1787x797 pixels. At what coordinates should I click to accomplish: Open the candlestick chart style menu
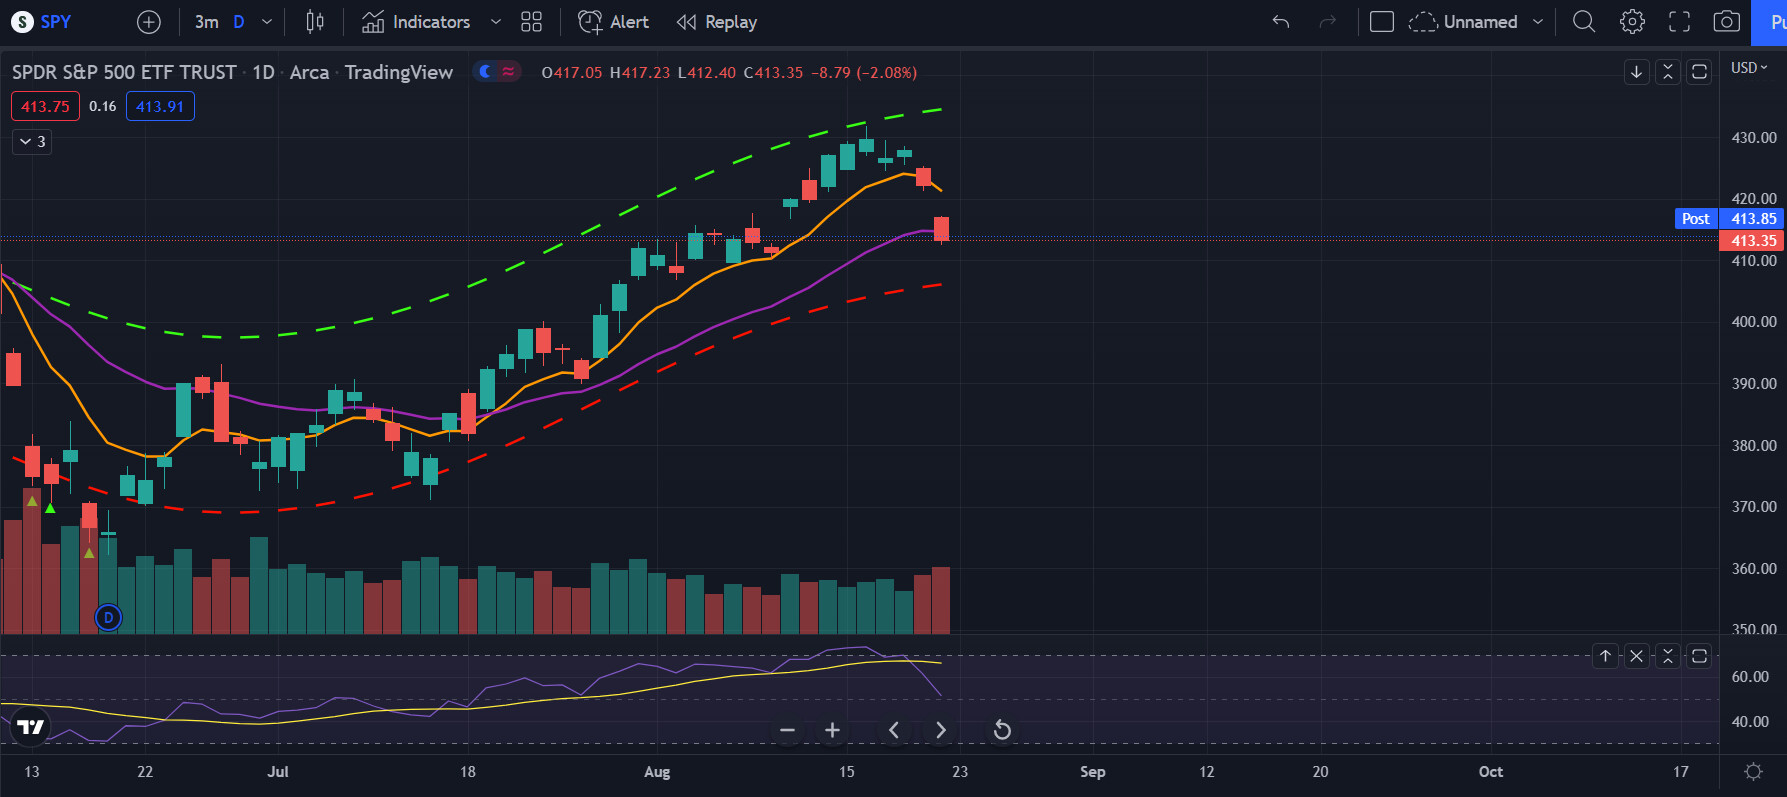[x=315, y=22]
